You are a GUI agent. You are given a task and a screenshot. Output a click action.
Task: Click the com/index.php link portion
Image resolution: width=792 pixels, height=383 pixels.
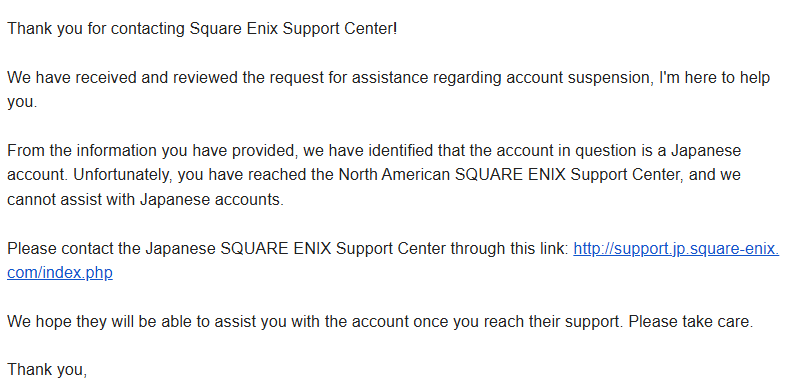(x=60, y=273)
